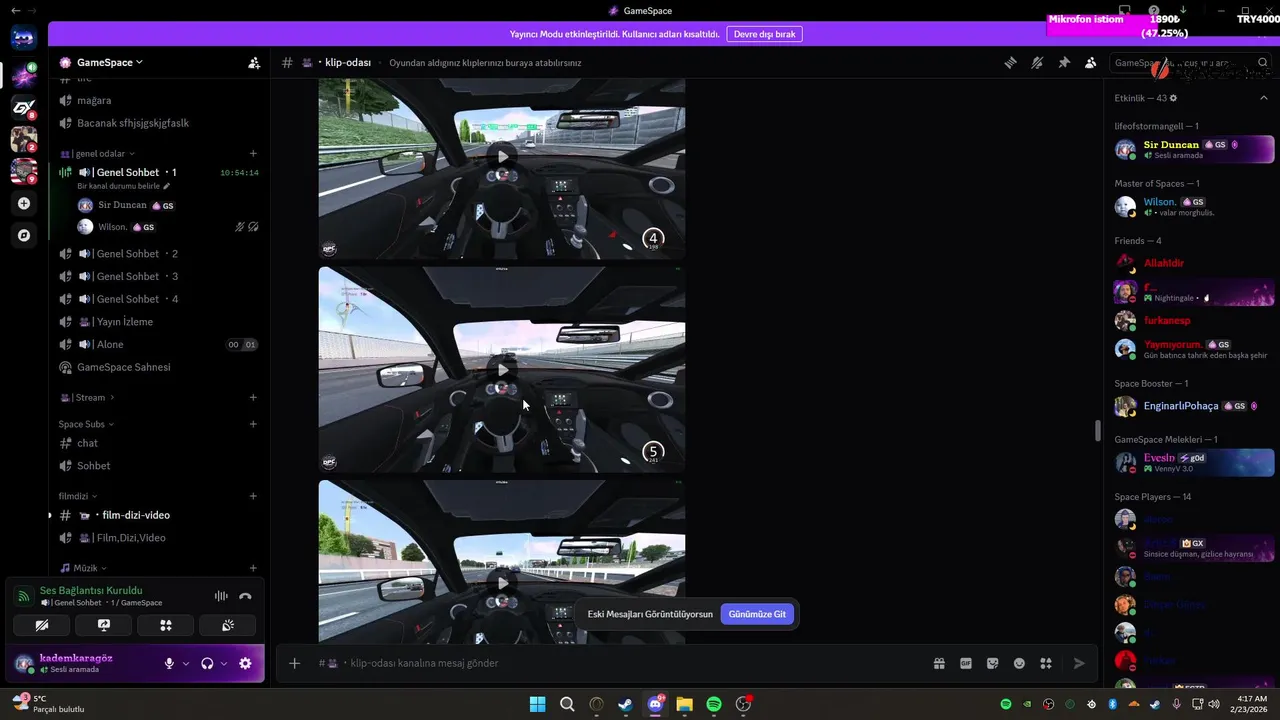This screenshot has height=720, width=1280.
Task: Open activities button in voice panel
Action: [166, 626]
